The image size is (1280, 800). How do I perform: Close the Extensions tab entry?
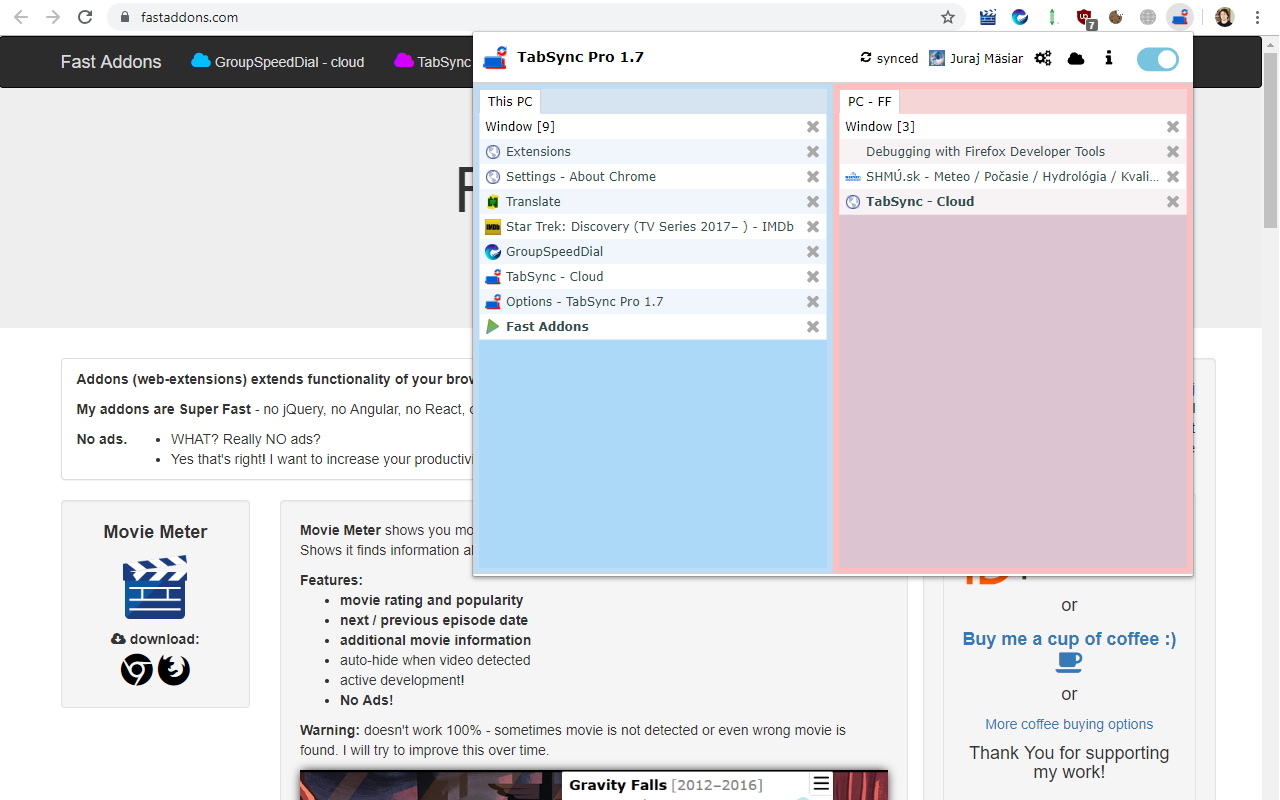pos(813,152)
